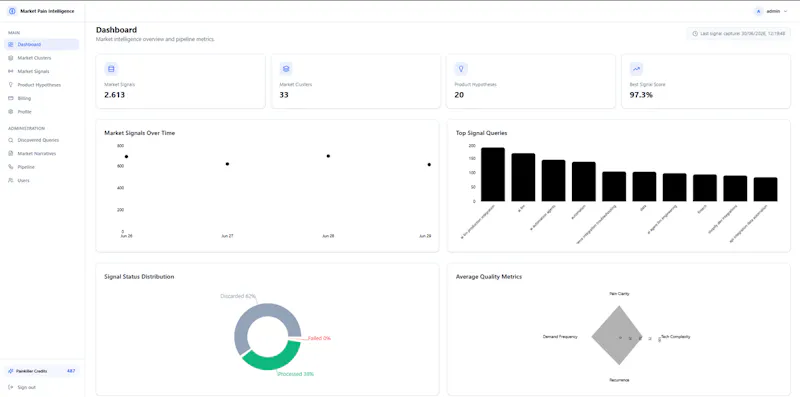Expand the admin account dropdown chevron
800x397 pixels.
tap(785, 11)
